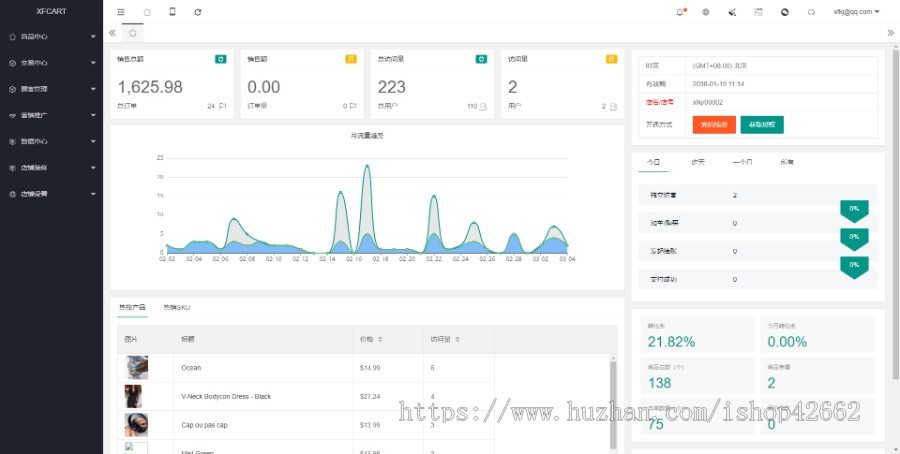
Task: Click the 'Cap ou pas cap' title
Action: pos(203,425)
